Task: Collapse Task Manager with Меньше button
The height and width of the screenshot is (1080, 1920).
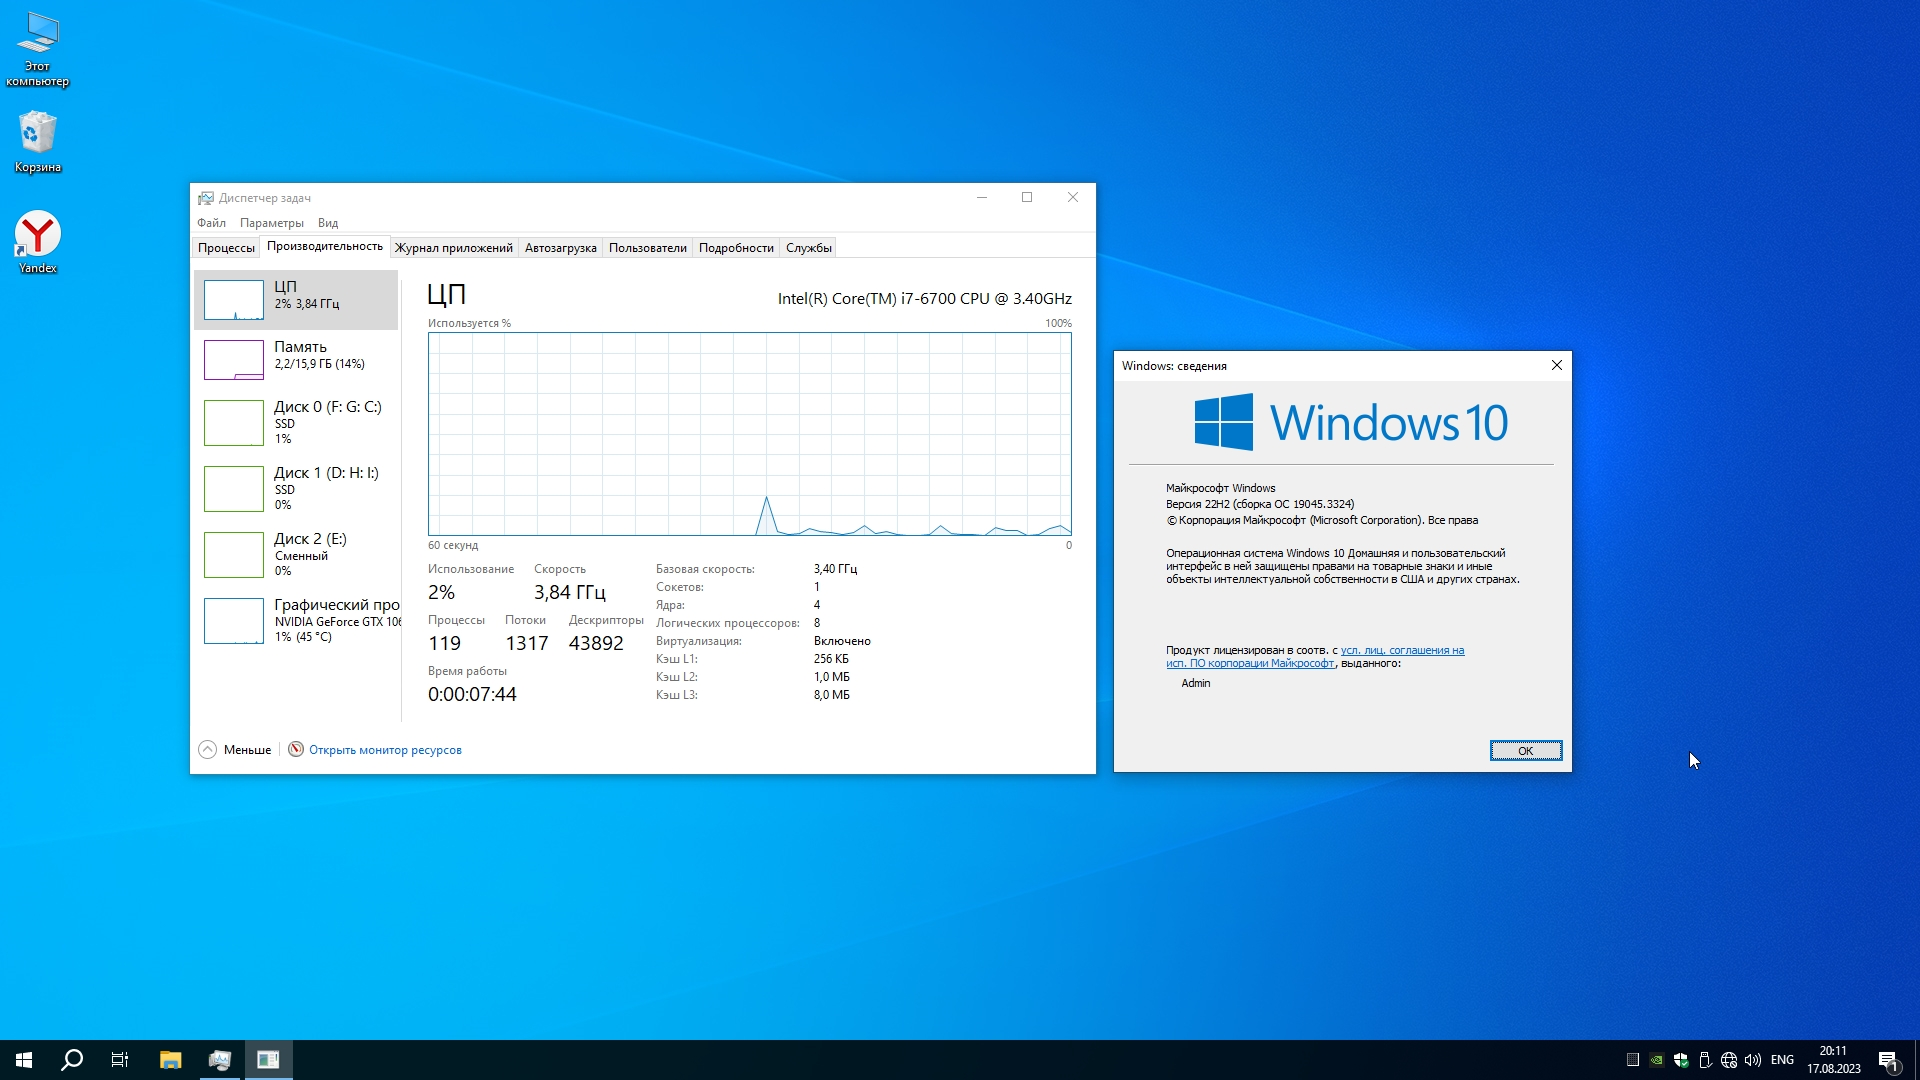Action: point(236,750)
